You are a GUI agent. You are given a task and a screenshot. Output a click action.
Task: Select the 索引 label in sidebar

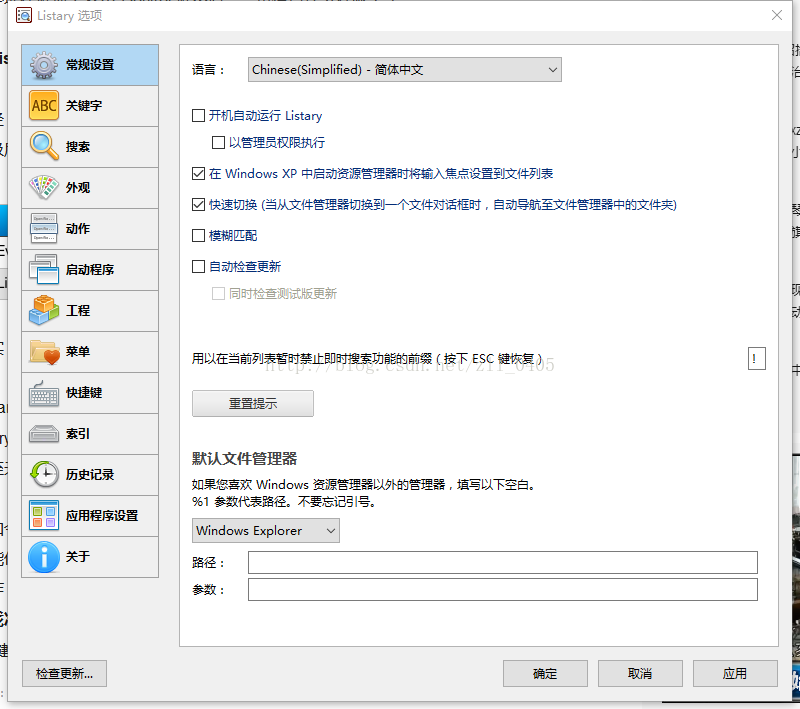(78, 434)
